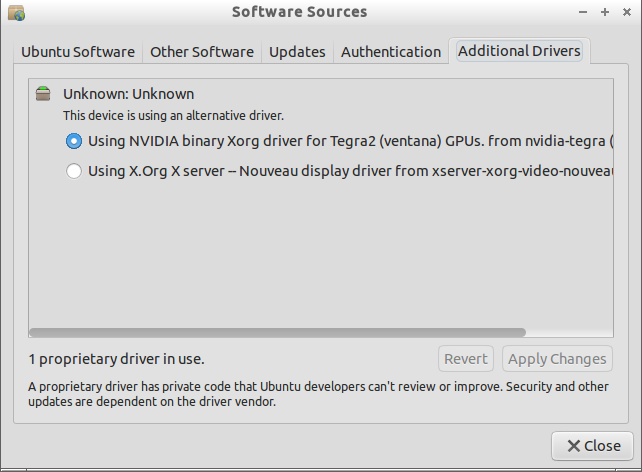Go to the Updates tab
Viewport: 642px width, 472px height.
pos(297,52)
